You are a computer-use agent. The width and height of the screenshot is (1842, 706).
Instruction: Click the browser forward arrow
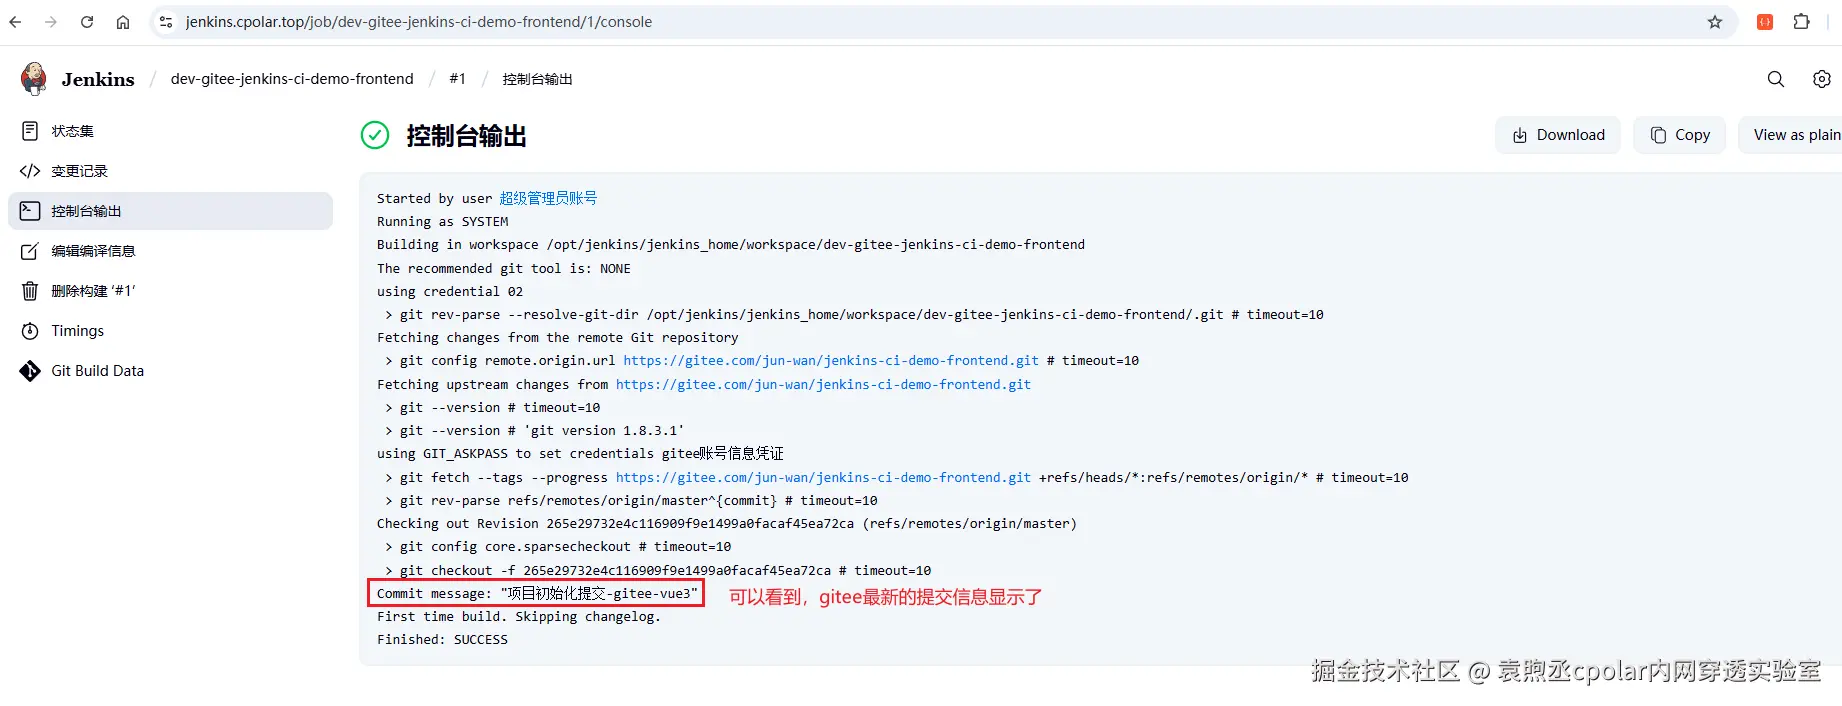(x=51, y=22)
